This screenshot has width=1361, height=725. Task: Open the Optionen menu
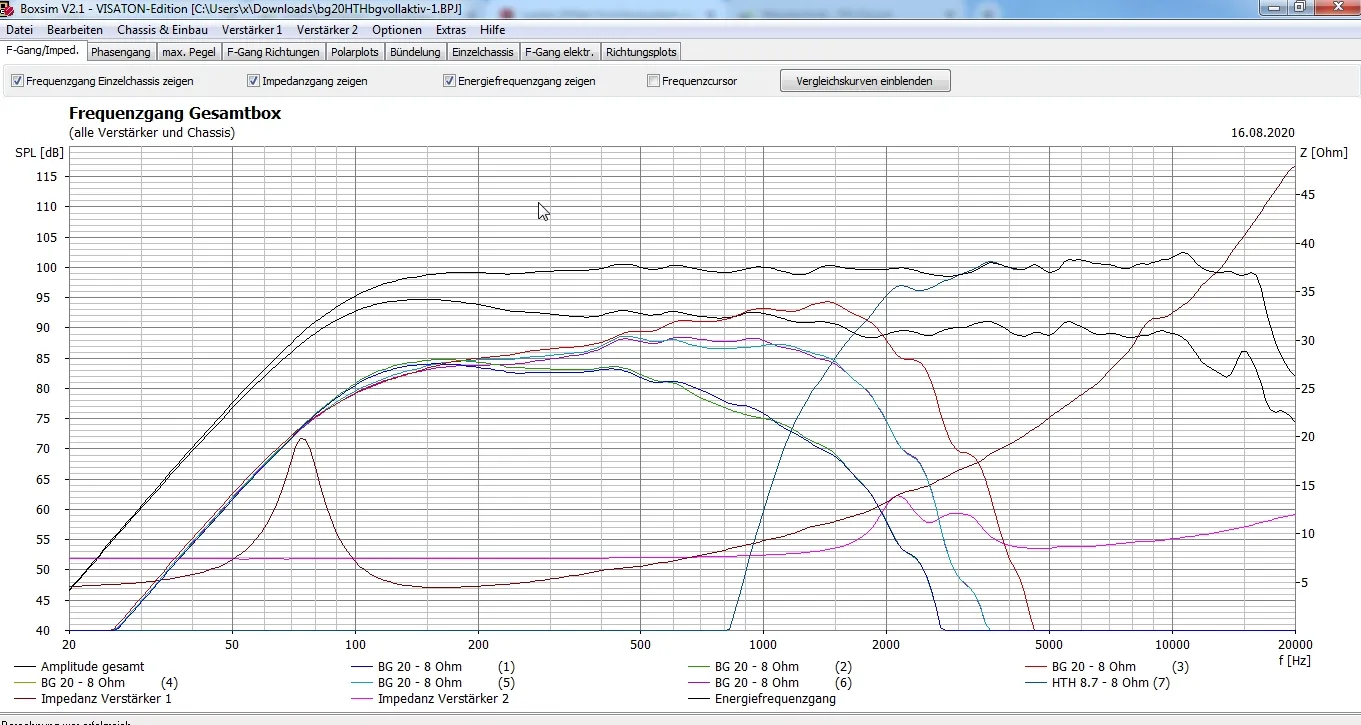pyautogui.click(x=397, y=30)
